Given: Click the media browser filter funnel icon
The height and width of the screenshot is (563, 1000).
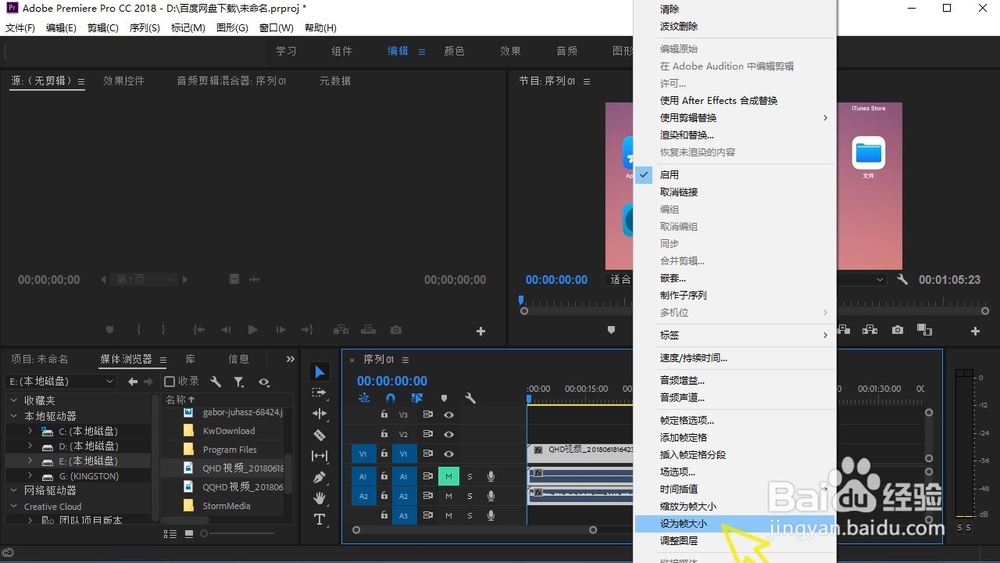Looking at the screenshot, I should [239, 381].
